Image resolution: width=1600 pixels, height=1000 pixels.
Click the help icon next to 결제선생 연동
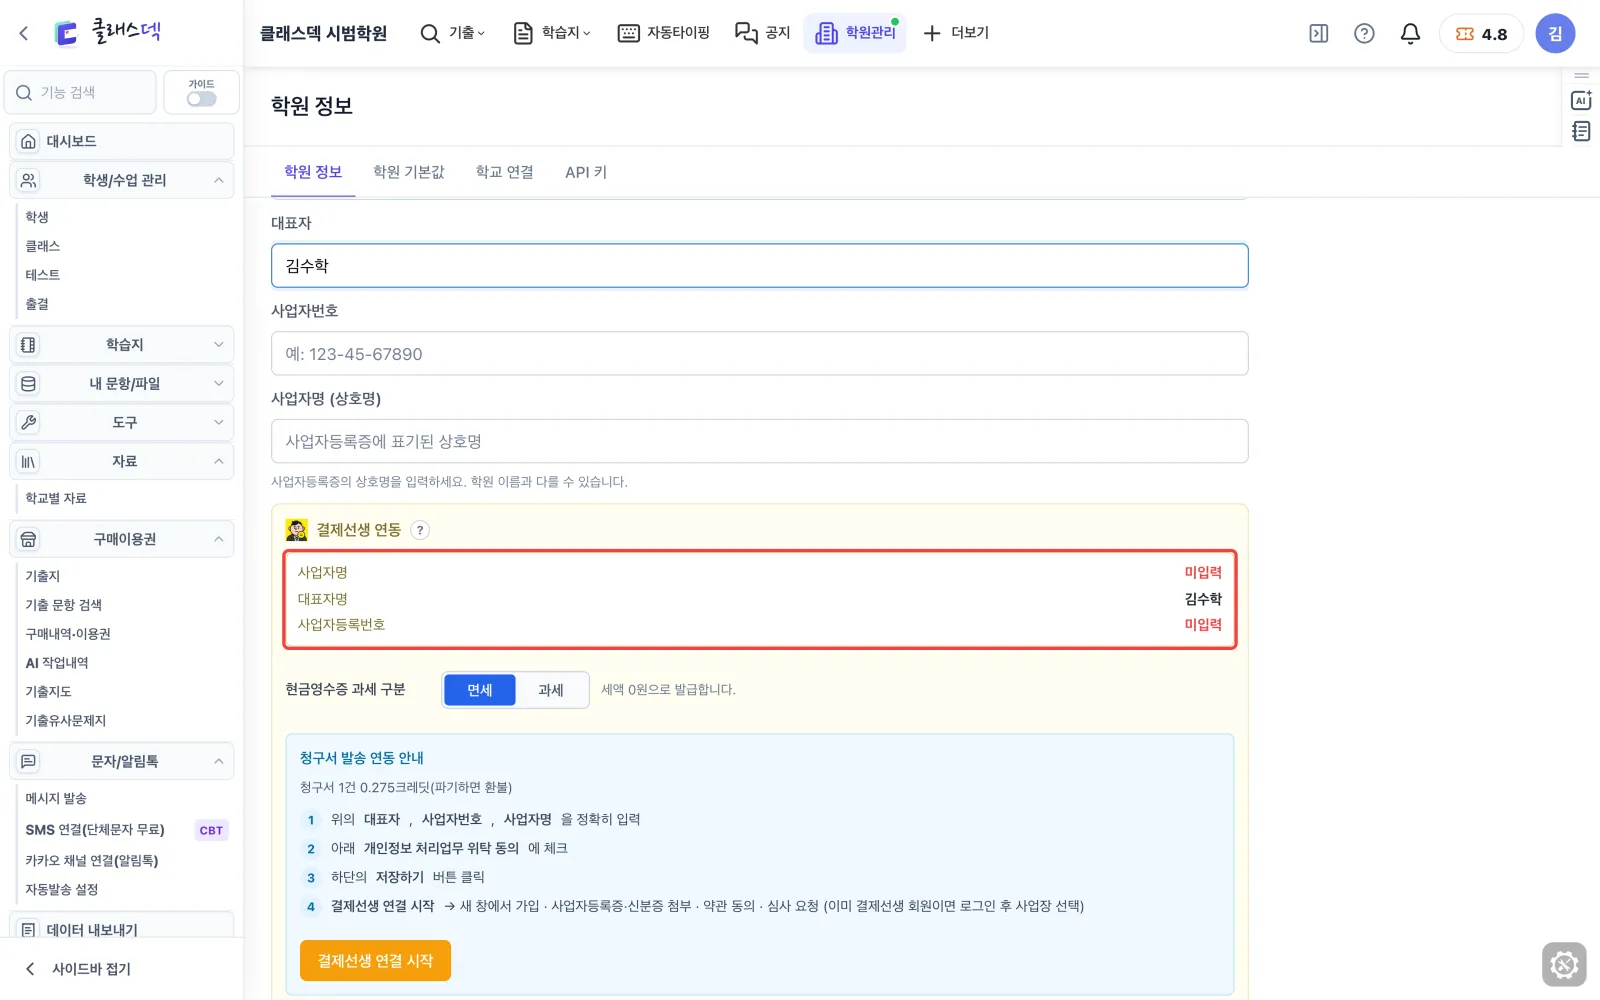420,530
